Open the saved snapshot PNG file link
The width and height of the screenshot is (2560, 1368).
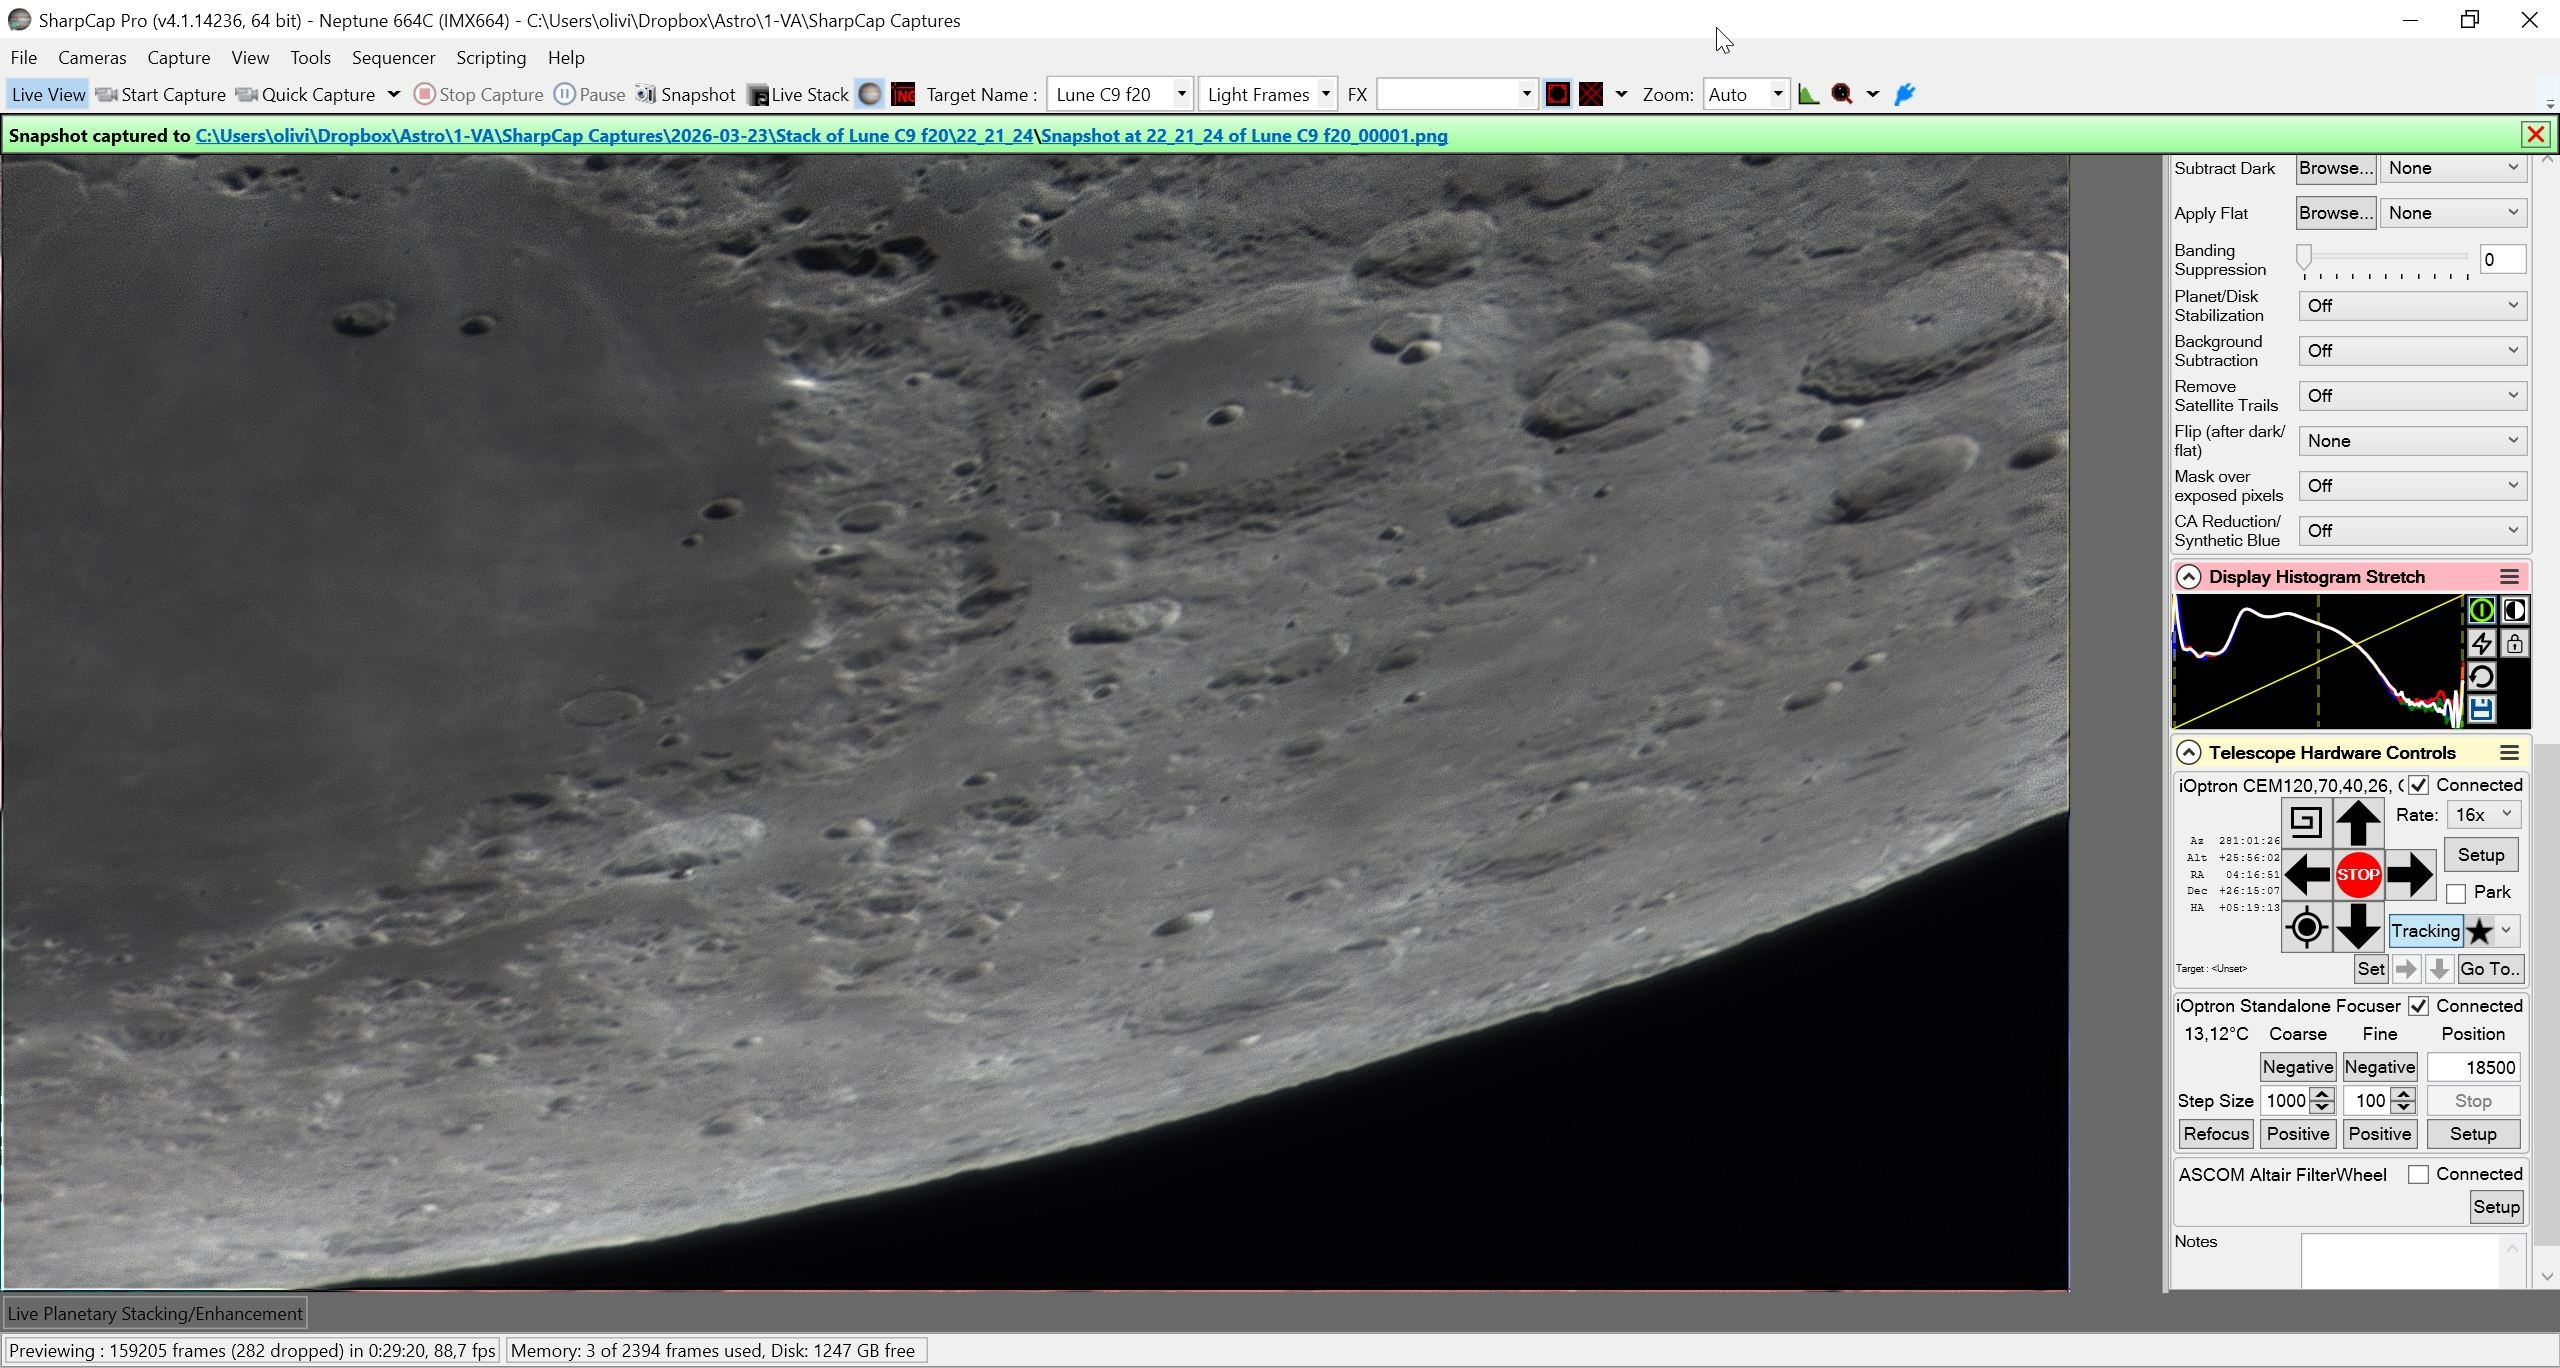click(x=1244, y=136)
